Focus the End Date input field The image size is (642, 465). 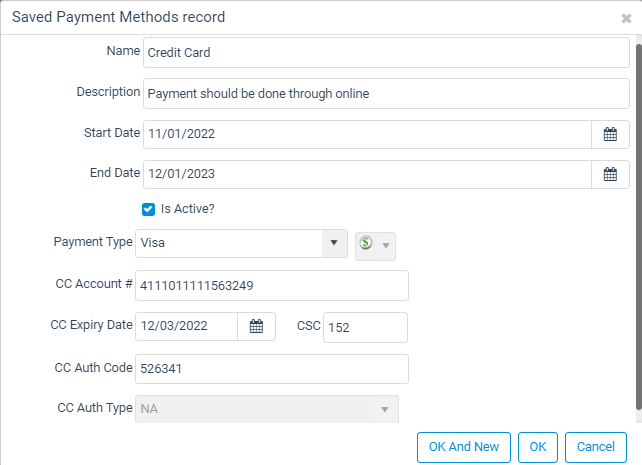click(366, 174)
